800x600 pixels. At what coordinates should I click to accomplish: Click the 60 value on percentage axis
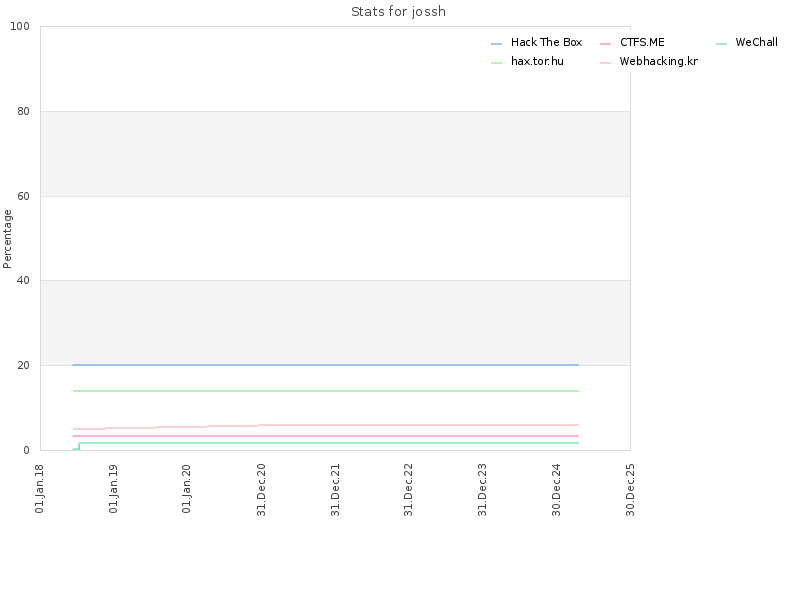click(x=23, y=196)
